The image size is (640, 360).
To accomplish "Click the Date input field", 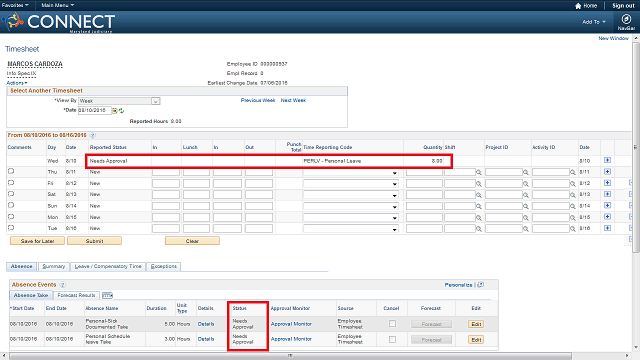I will click(95, 110).
